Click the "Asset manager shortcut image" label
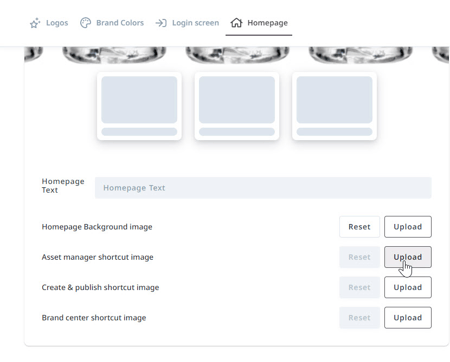 98,257
